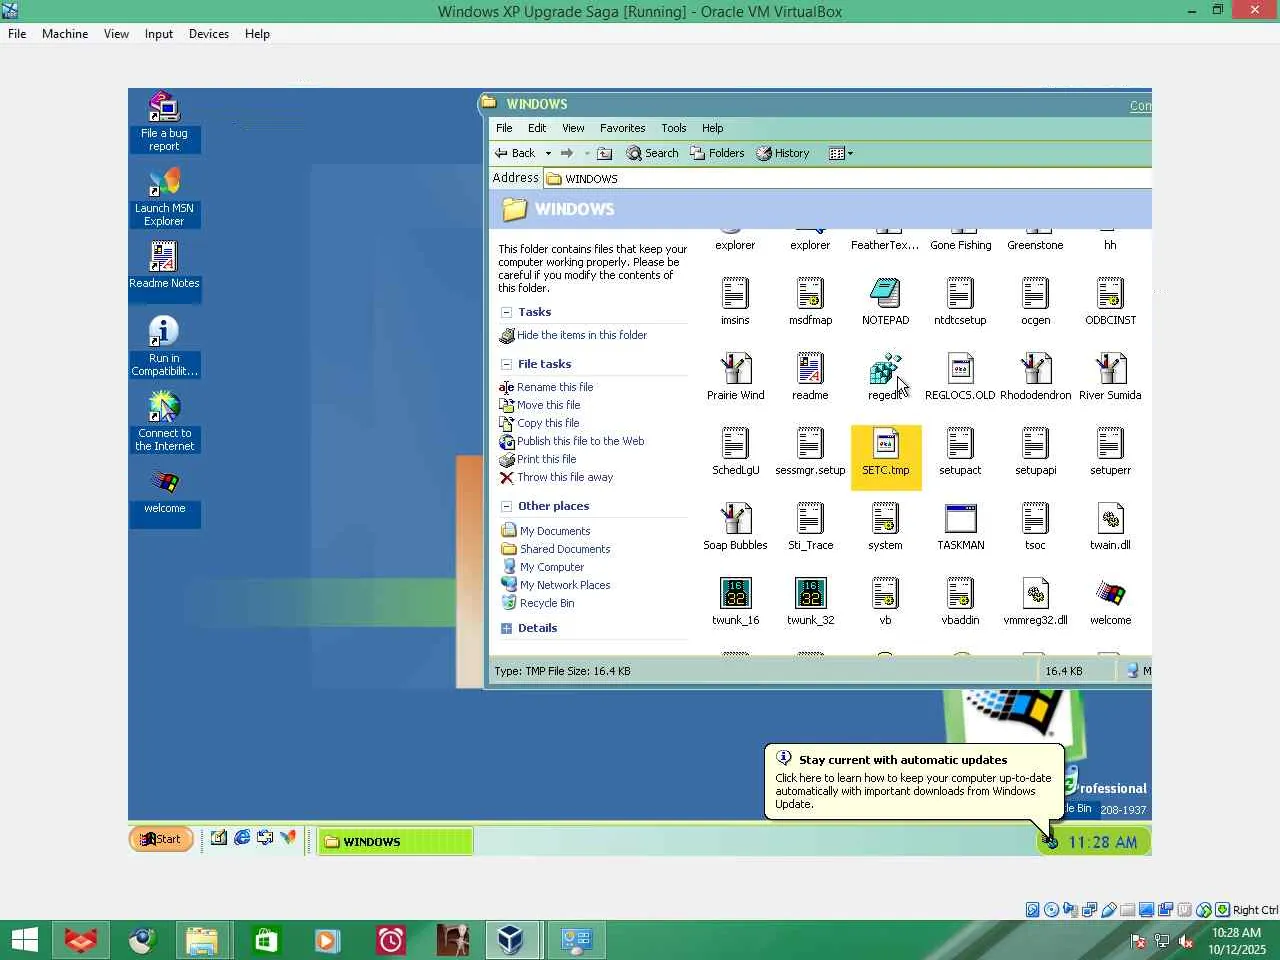Open the VirtualBox Devices menu

click(x=208, y=34)
